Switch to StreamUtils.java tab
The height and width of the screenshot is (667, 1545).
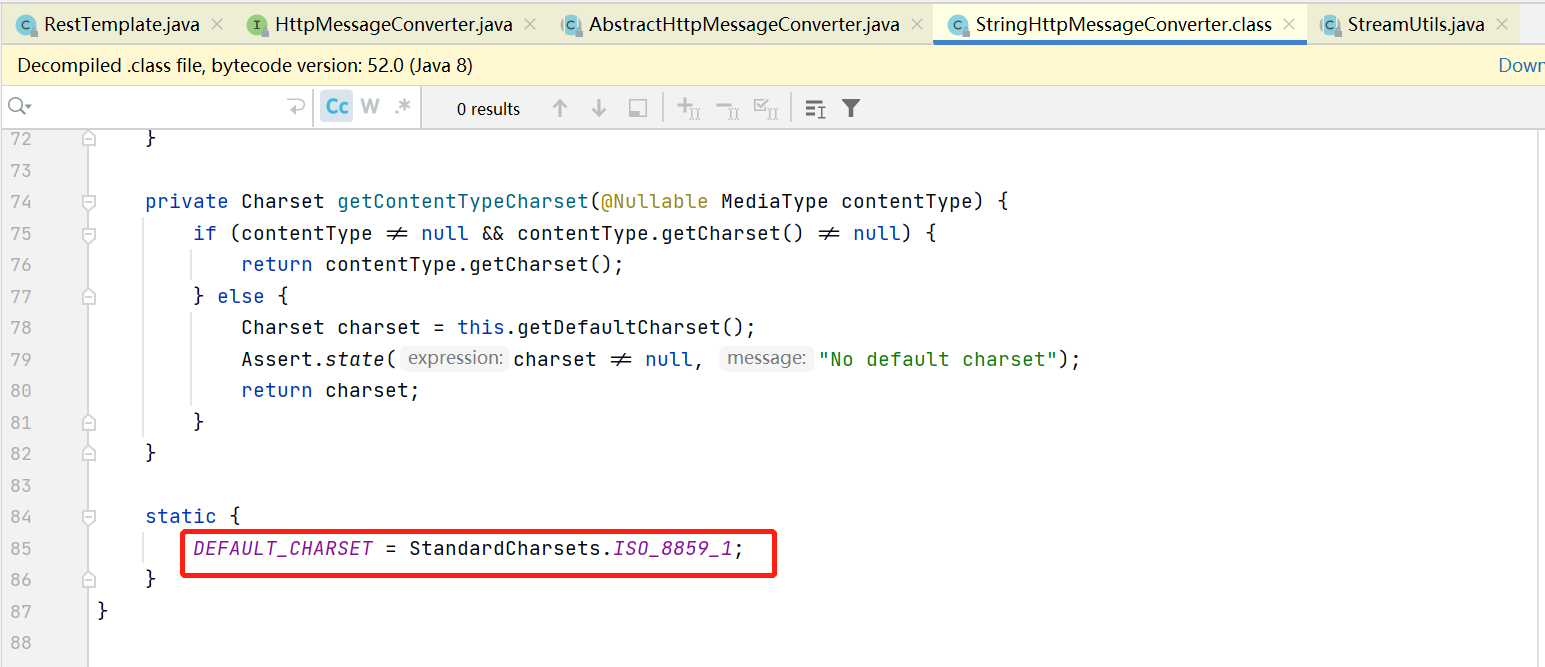pos(1416,24)
